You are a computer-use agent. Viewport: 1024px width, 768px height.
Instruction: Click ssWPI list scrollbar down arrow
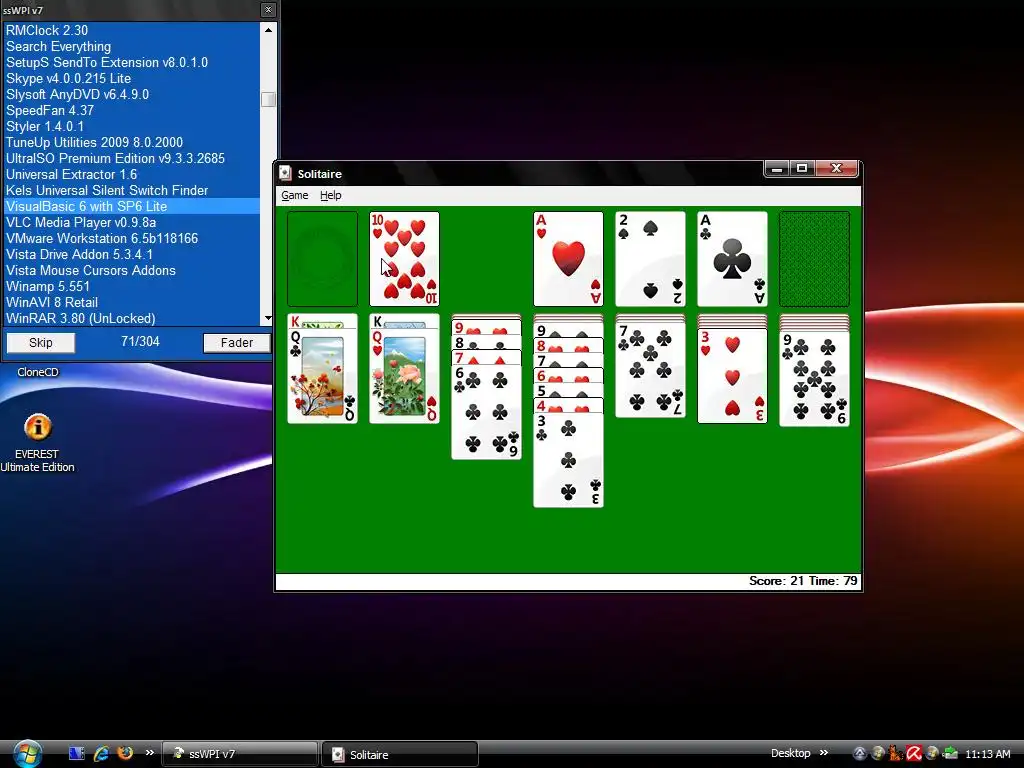pos(268,318)
